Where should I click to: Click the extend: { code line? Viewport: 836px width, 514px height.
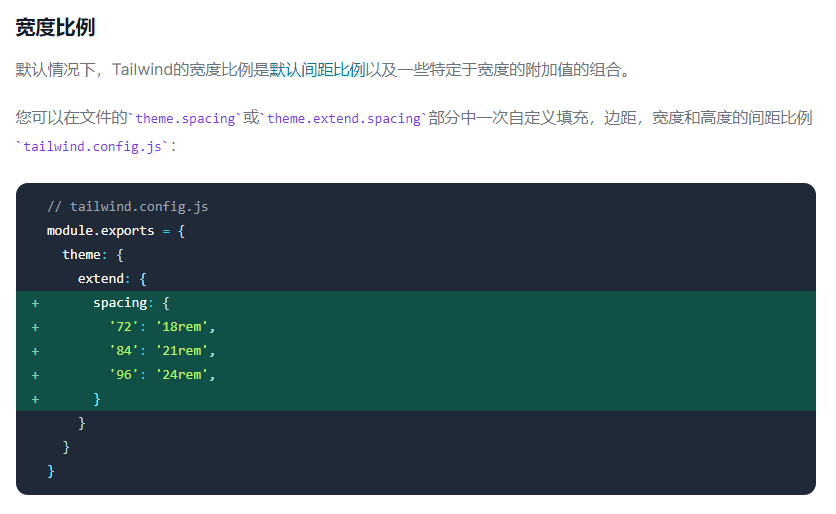(112, 279)
